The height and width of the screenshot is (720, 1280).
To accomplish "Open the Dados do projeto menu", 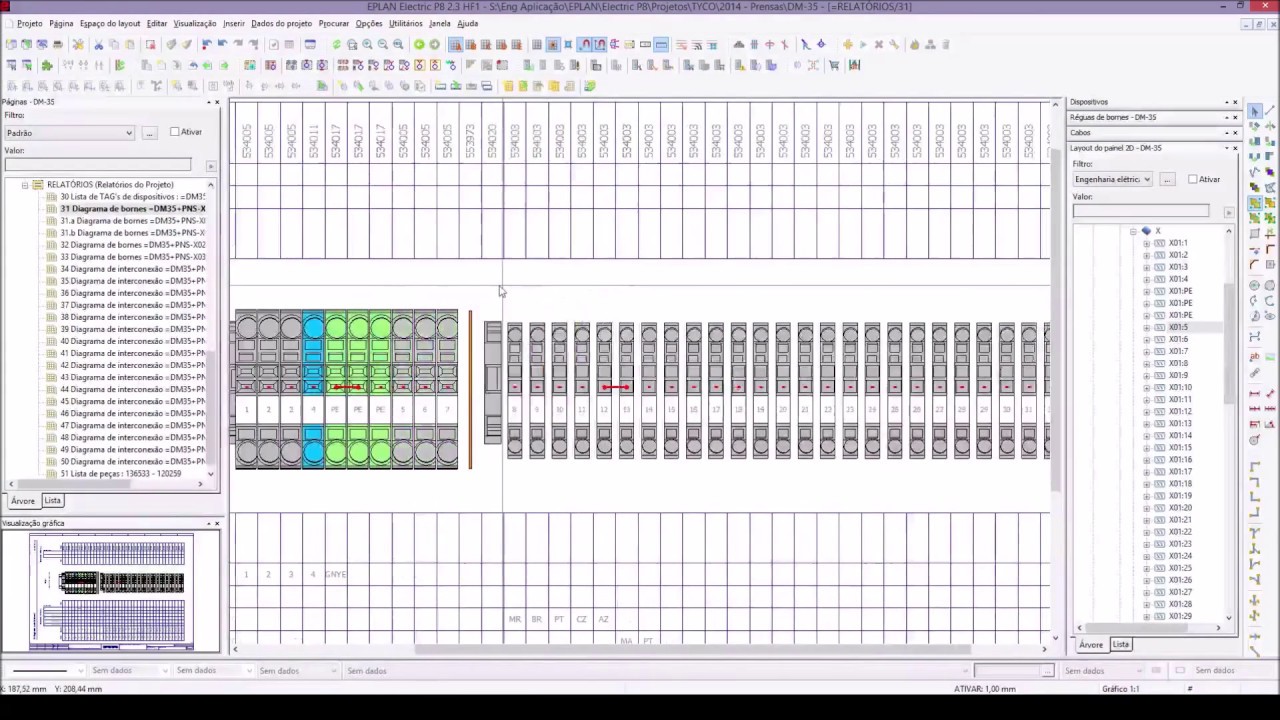I will click(x=281, y=23).
